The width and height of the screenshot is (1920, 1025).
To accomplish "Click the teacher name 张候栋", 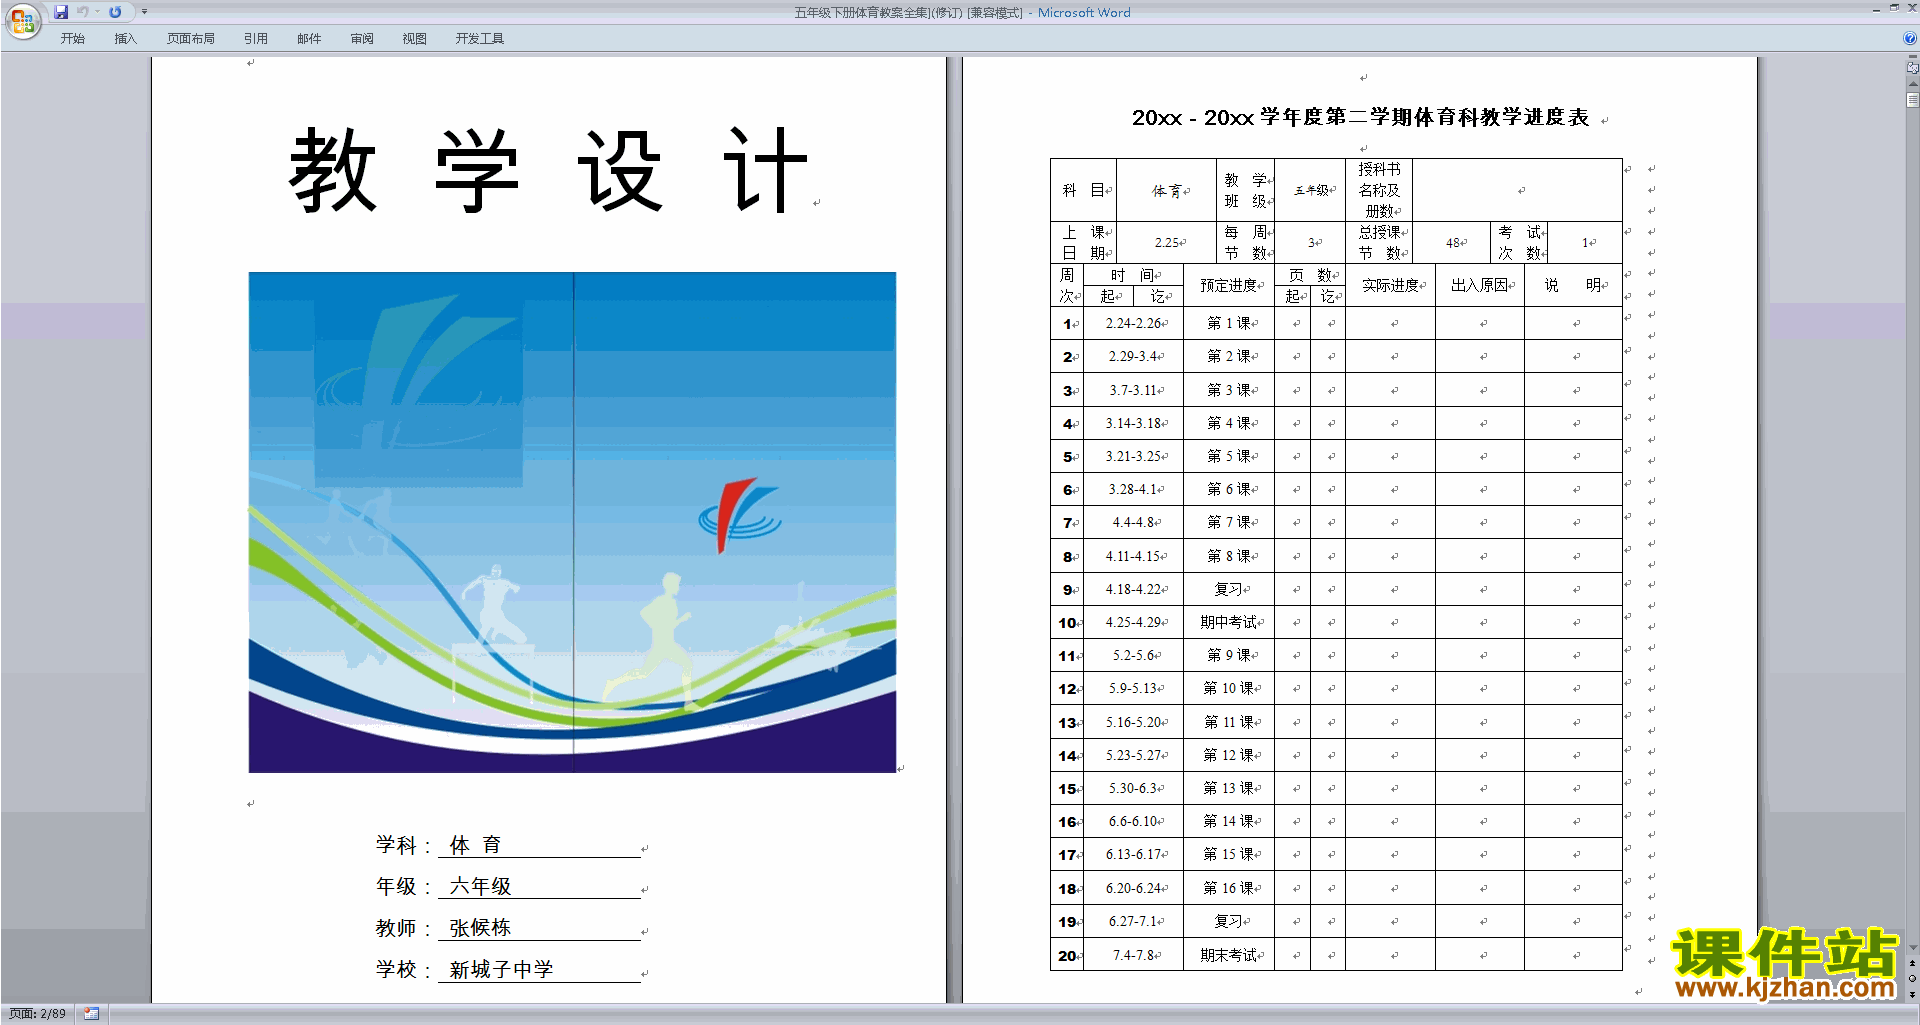I will (480, 928).
